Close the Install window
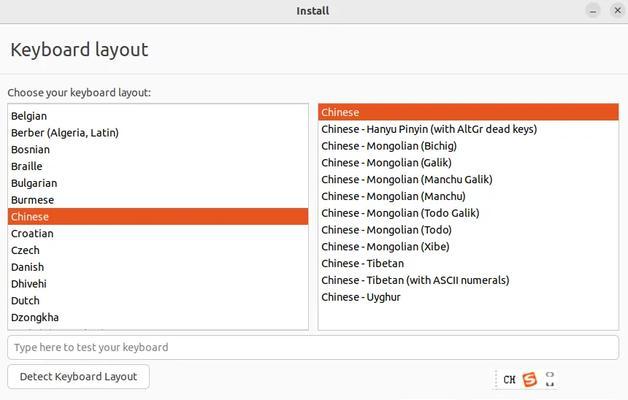Viewport: 628px width, 400px height. (x=618, y=11)
